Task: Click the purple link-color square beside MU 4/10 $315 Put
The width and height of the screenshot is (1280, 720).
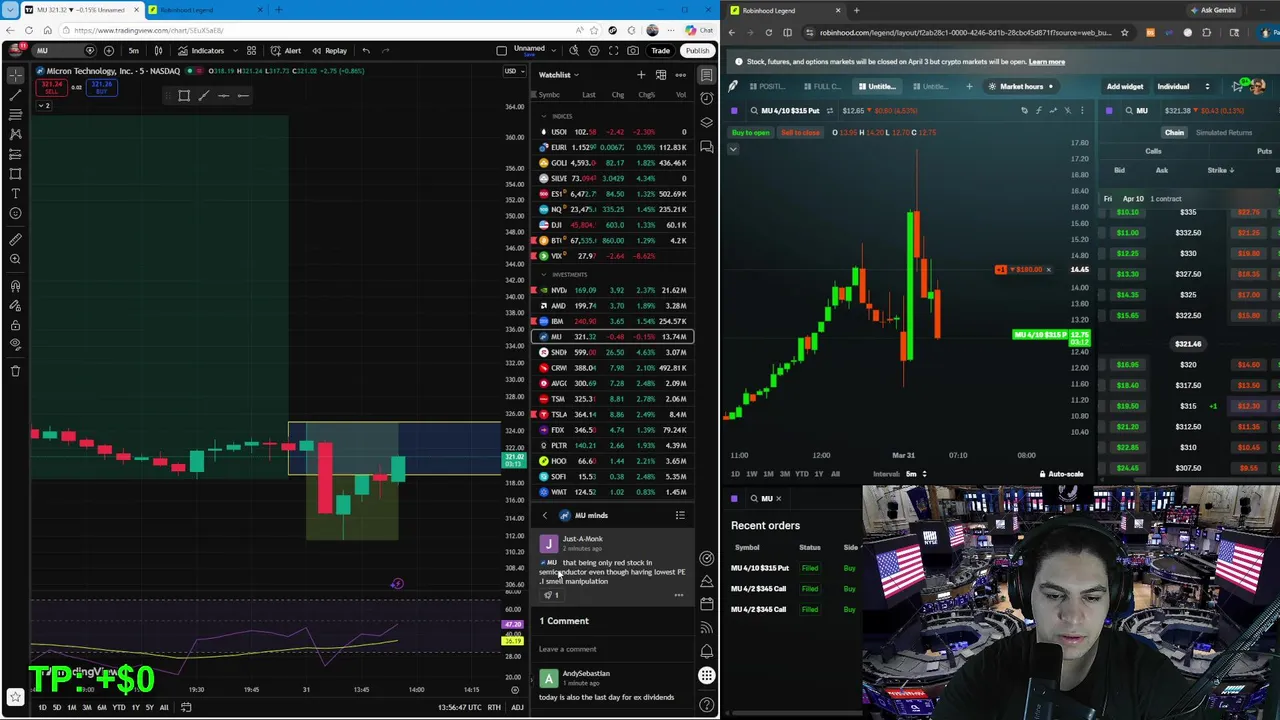Action: click(x=735, y=110)
